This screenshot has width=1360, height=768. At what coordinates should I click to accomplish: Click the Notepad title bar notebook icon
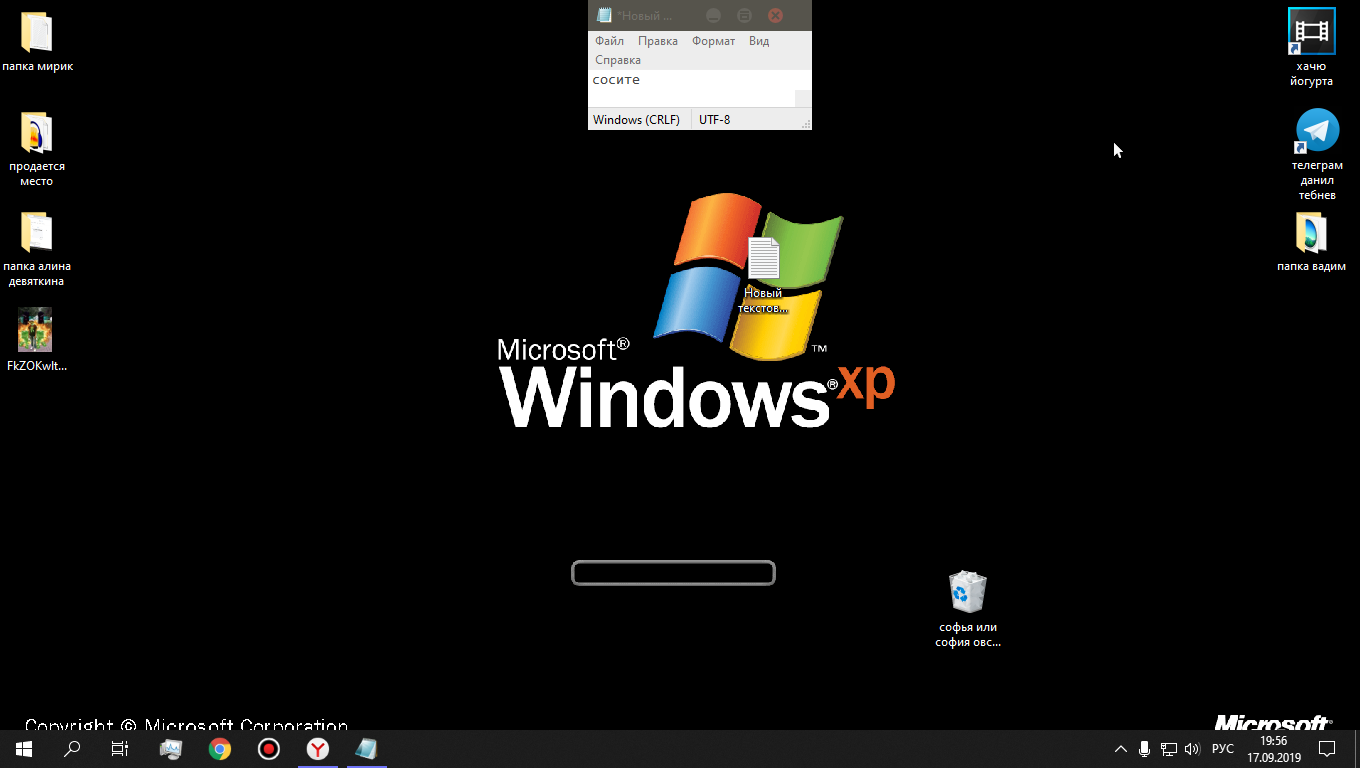click(x=604, y=15)
